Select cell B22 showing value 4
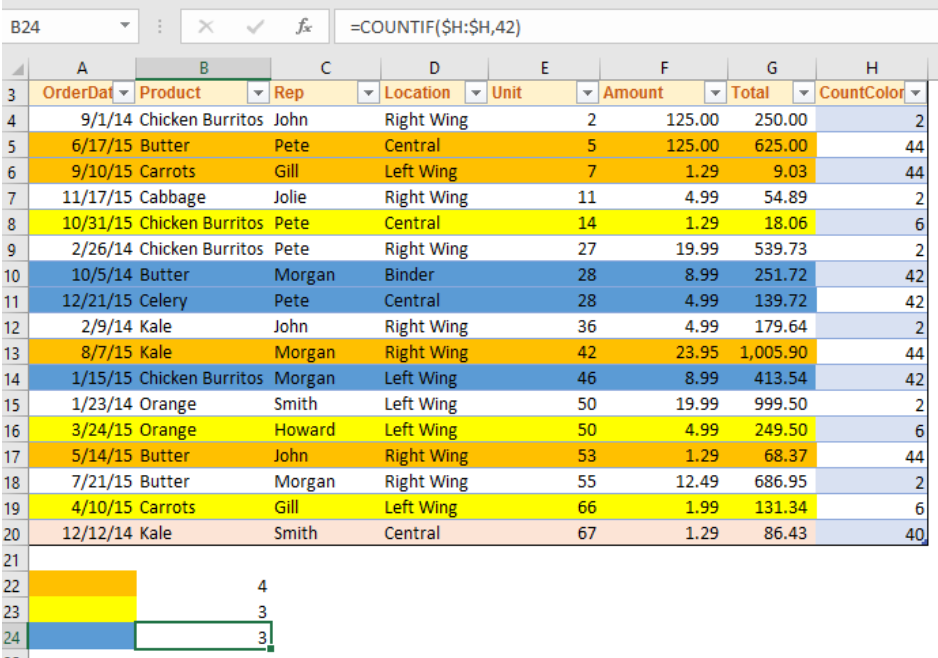Viewport: 938px width, 658px height. pos(203,584)
